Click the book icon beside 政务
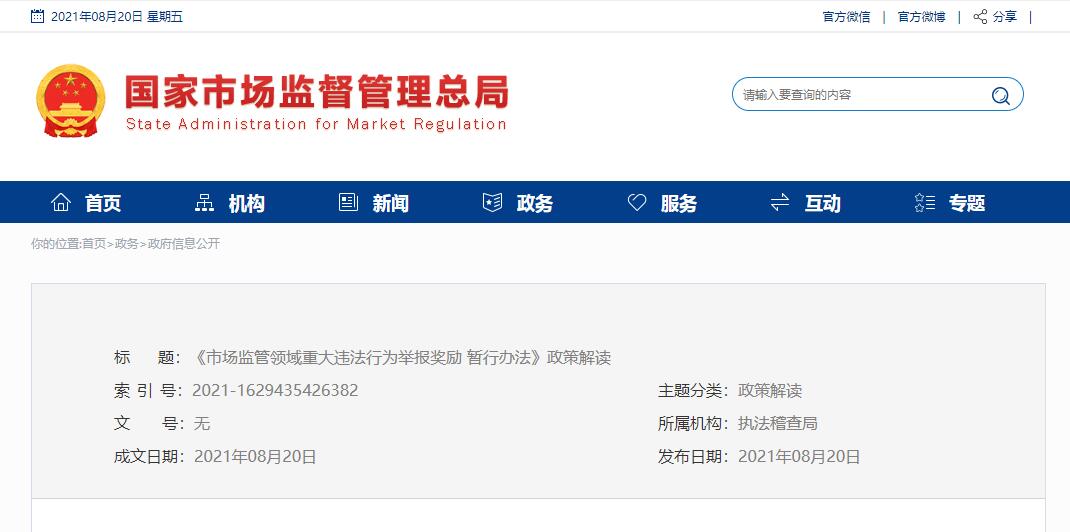The height and width of the screenshot is (532, 1070). [493, 203]
